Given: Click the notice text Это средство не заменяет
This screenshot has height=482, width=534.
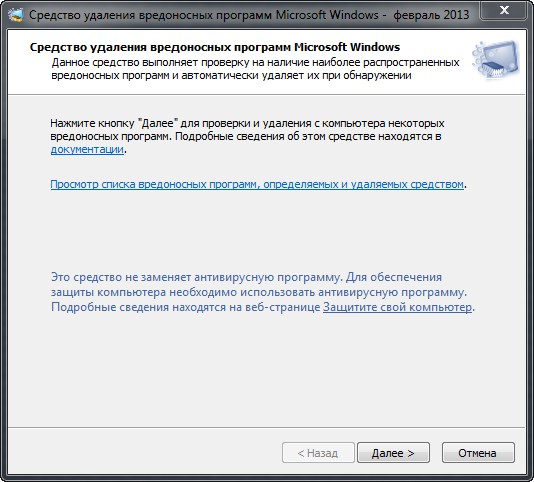Looking at the screenshot, I should click(x=263, y=292).
